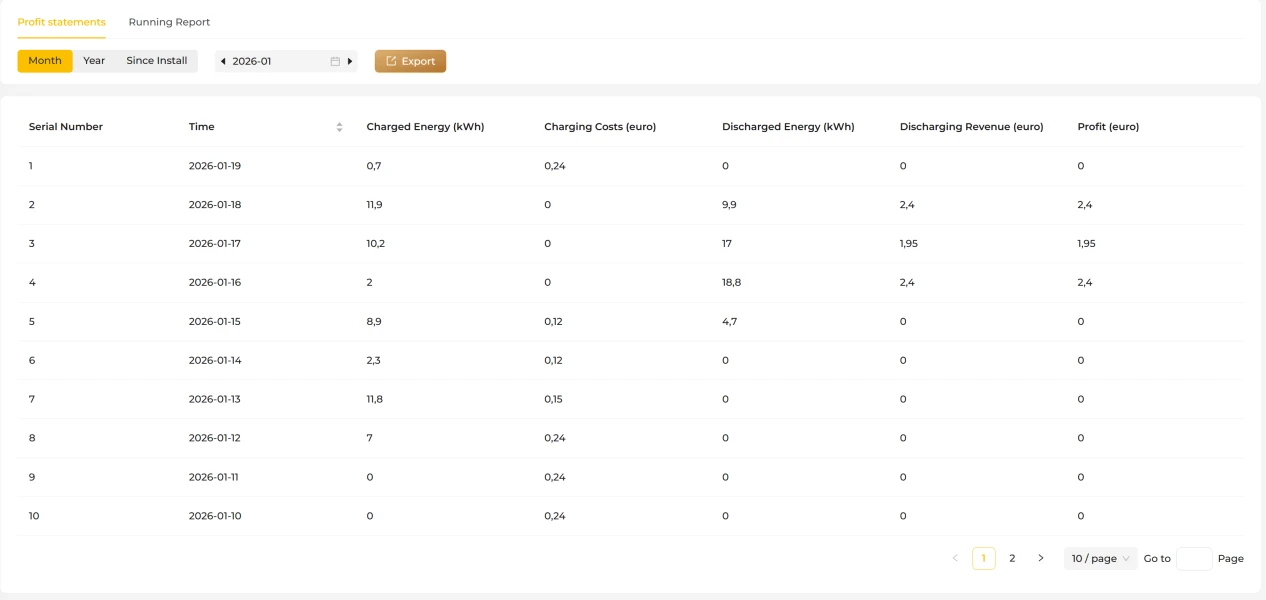Select the 2026-01-14 date cell

pyautogui.click(x=215, y=360)
